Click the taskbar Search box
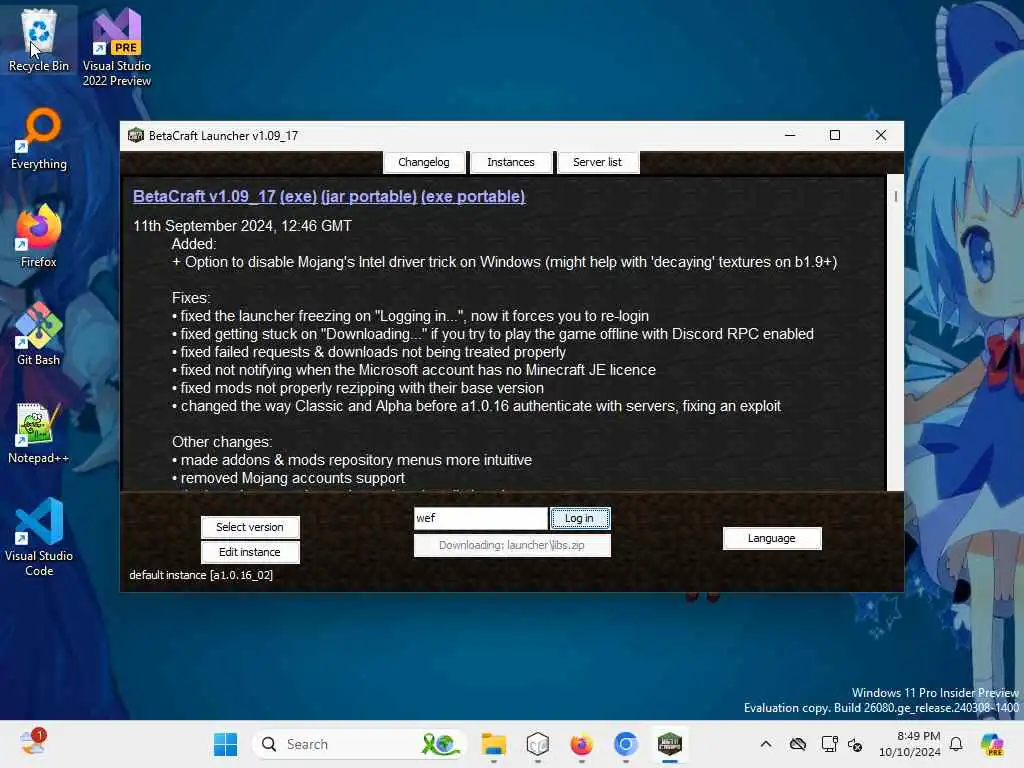This screenshot has height=768, width=1024. click(x=359, y=744)
